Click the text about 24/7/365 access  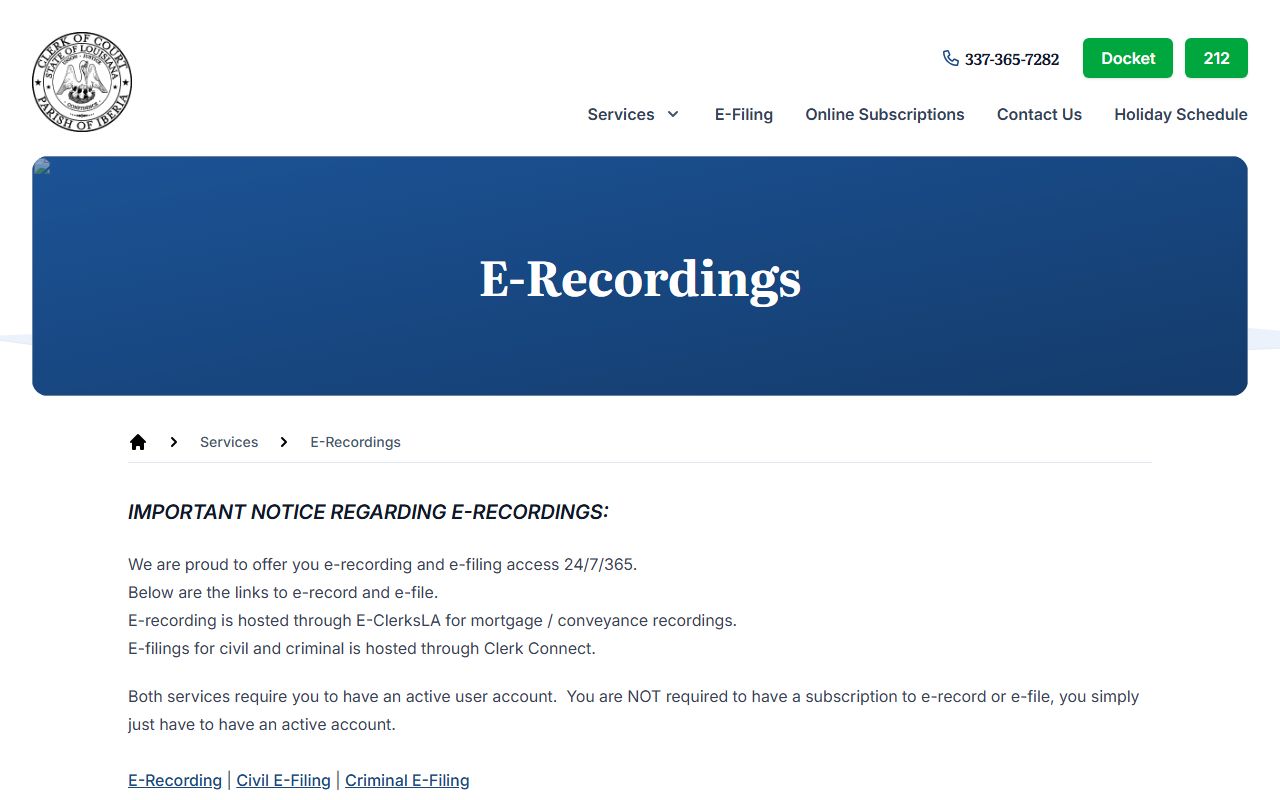click(x=382, y=564)
